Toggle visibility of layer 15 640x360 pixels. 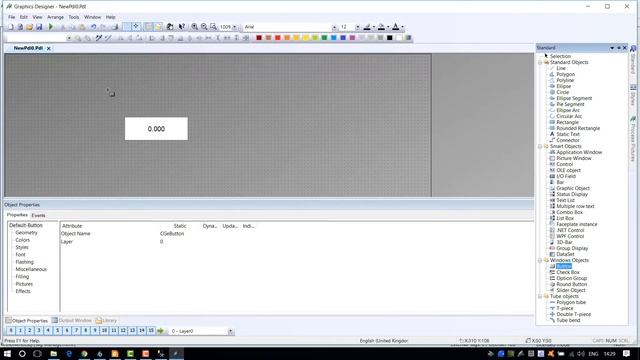[151, 331]
